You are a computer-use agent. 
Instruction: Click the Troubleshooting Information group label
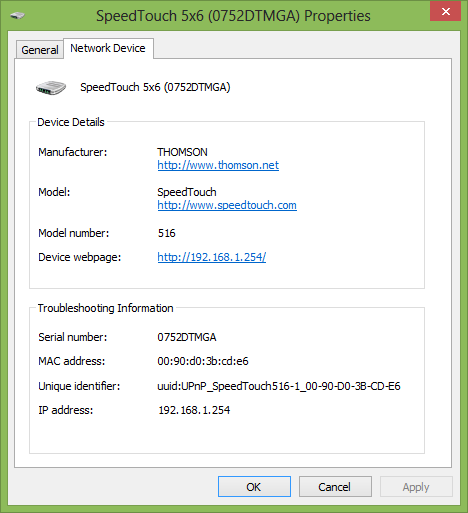coord(105,308)
